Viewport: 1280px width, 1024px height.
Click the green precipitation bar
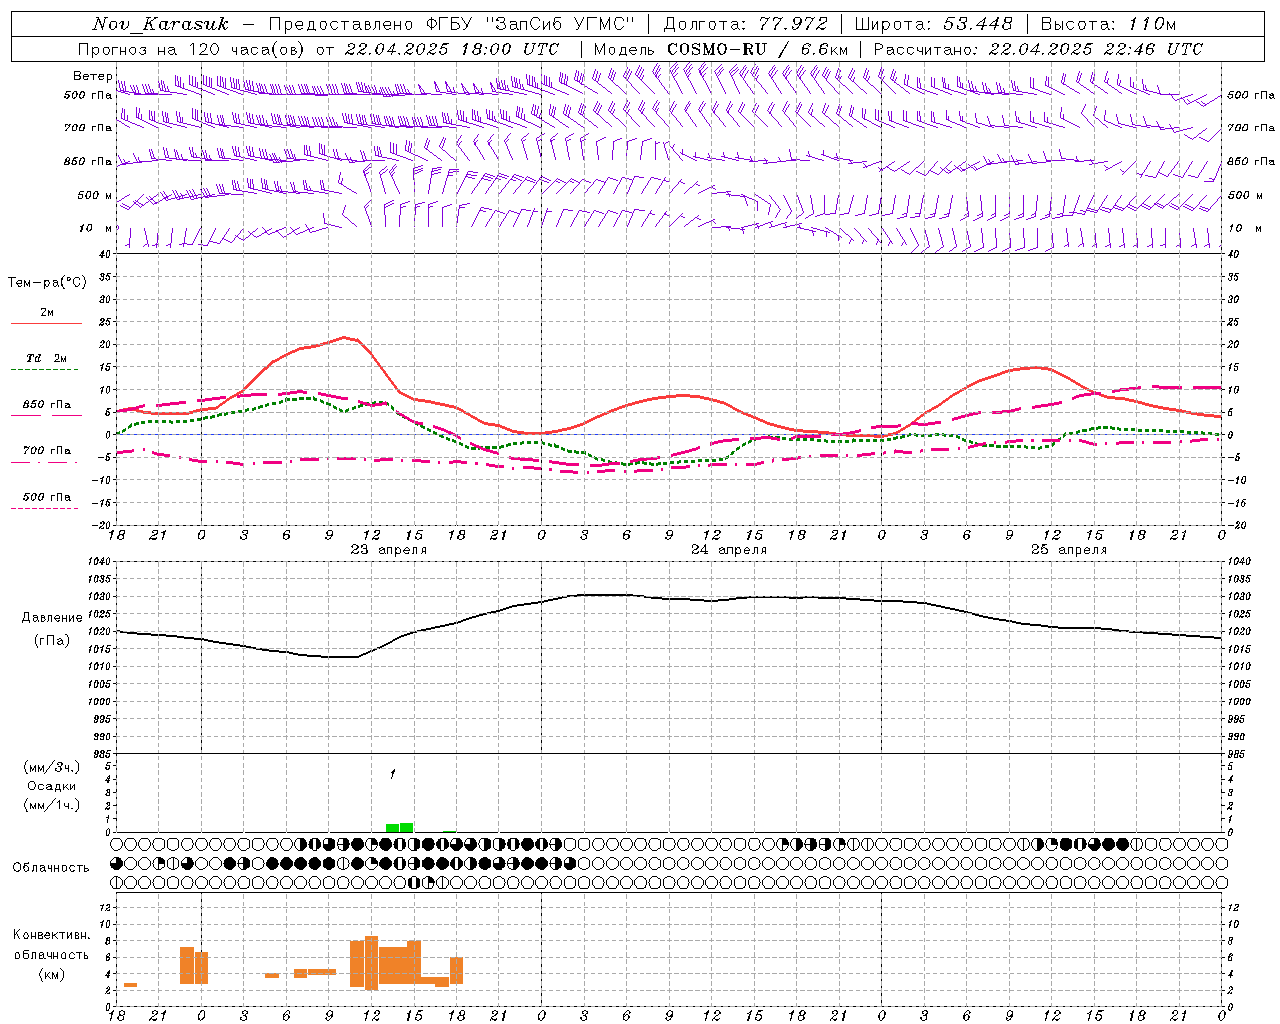point(400,828)
